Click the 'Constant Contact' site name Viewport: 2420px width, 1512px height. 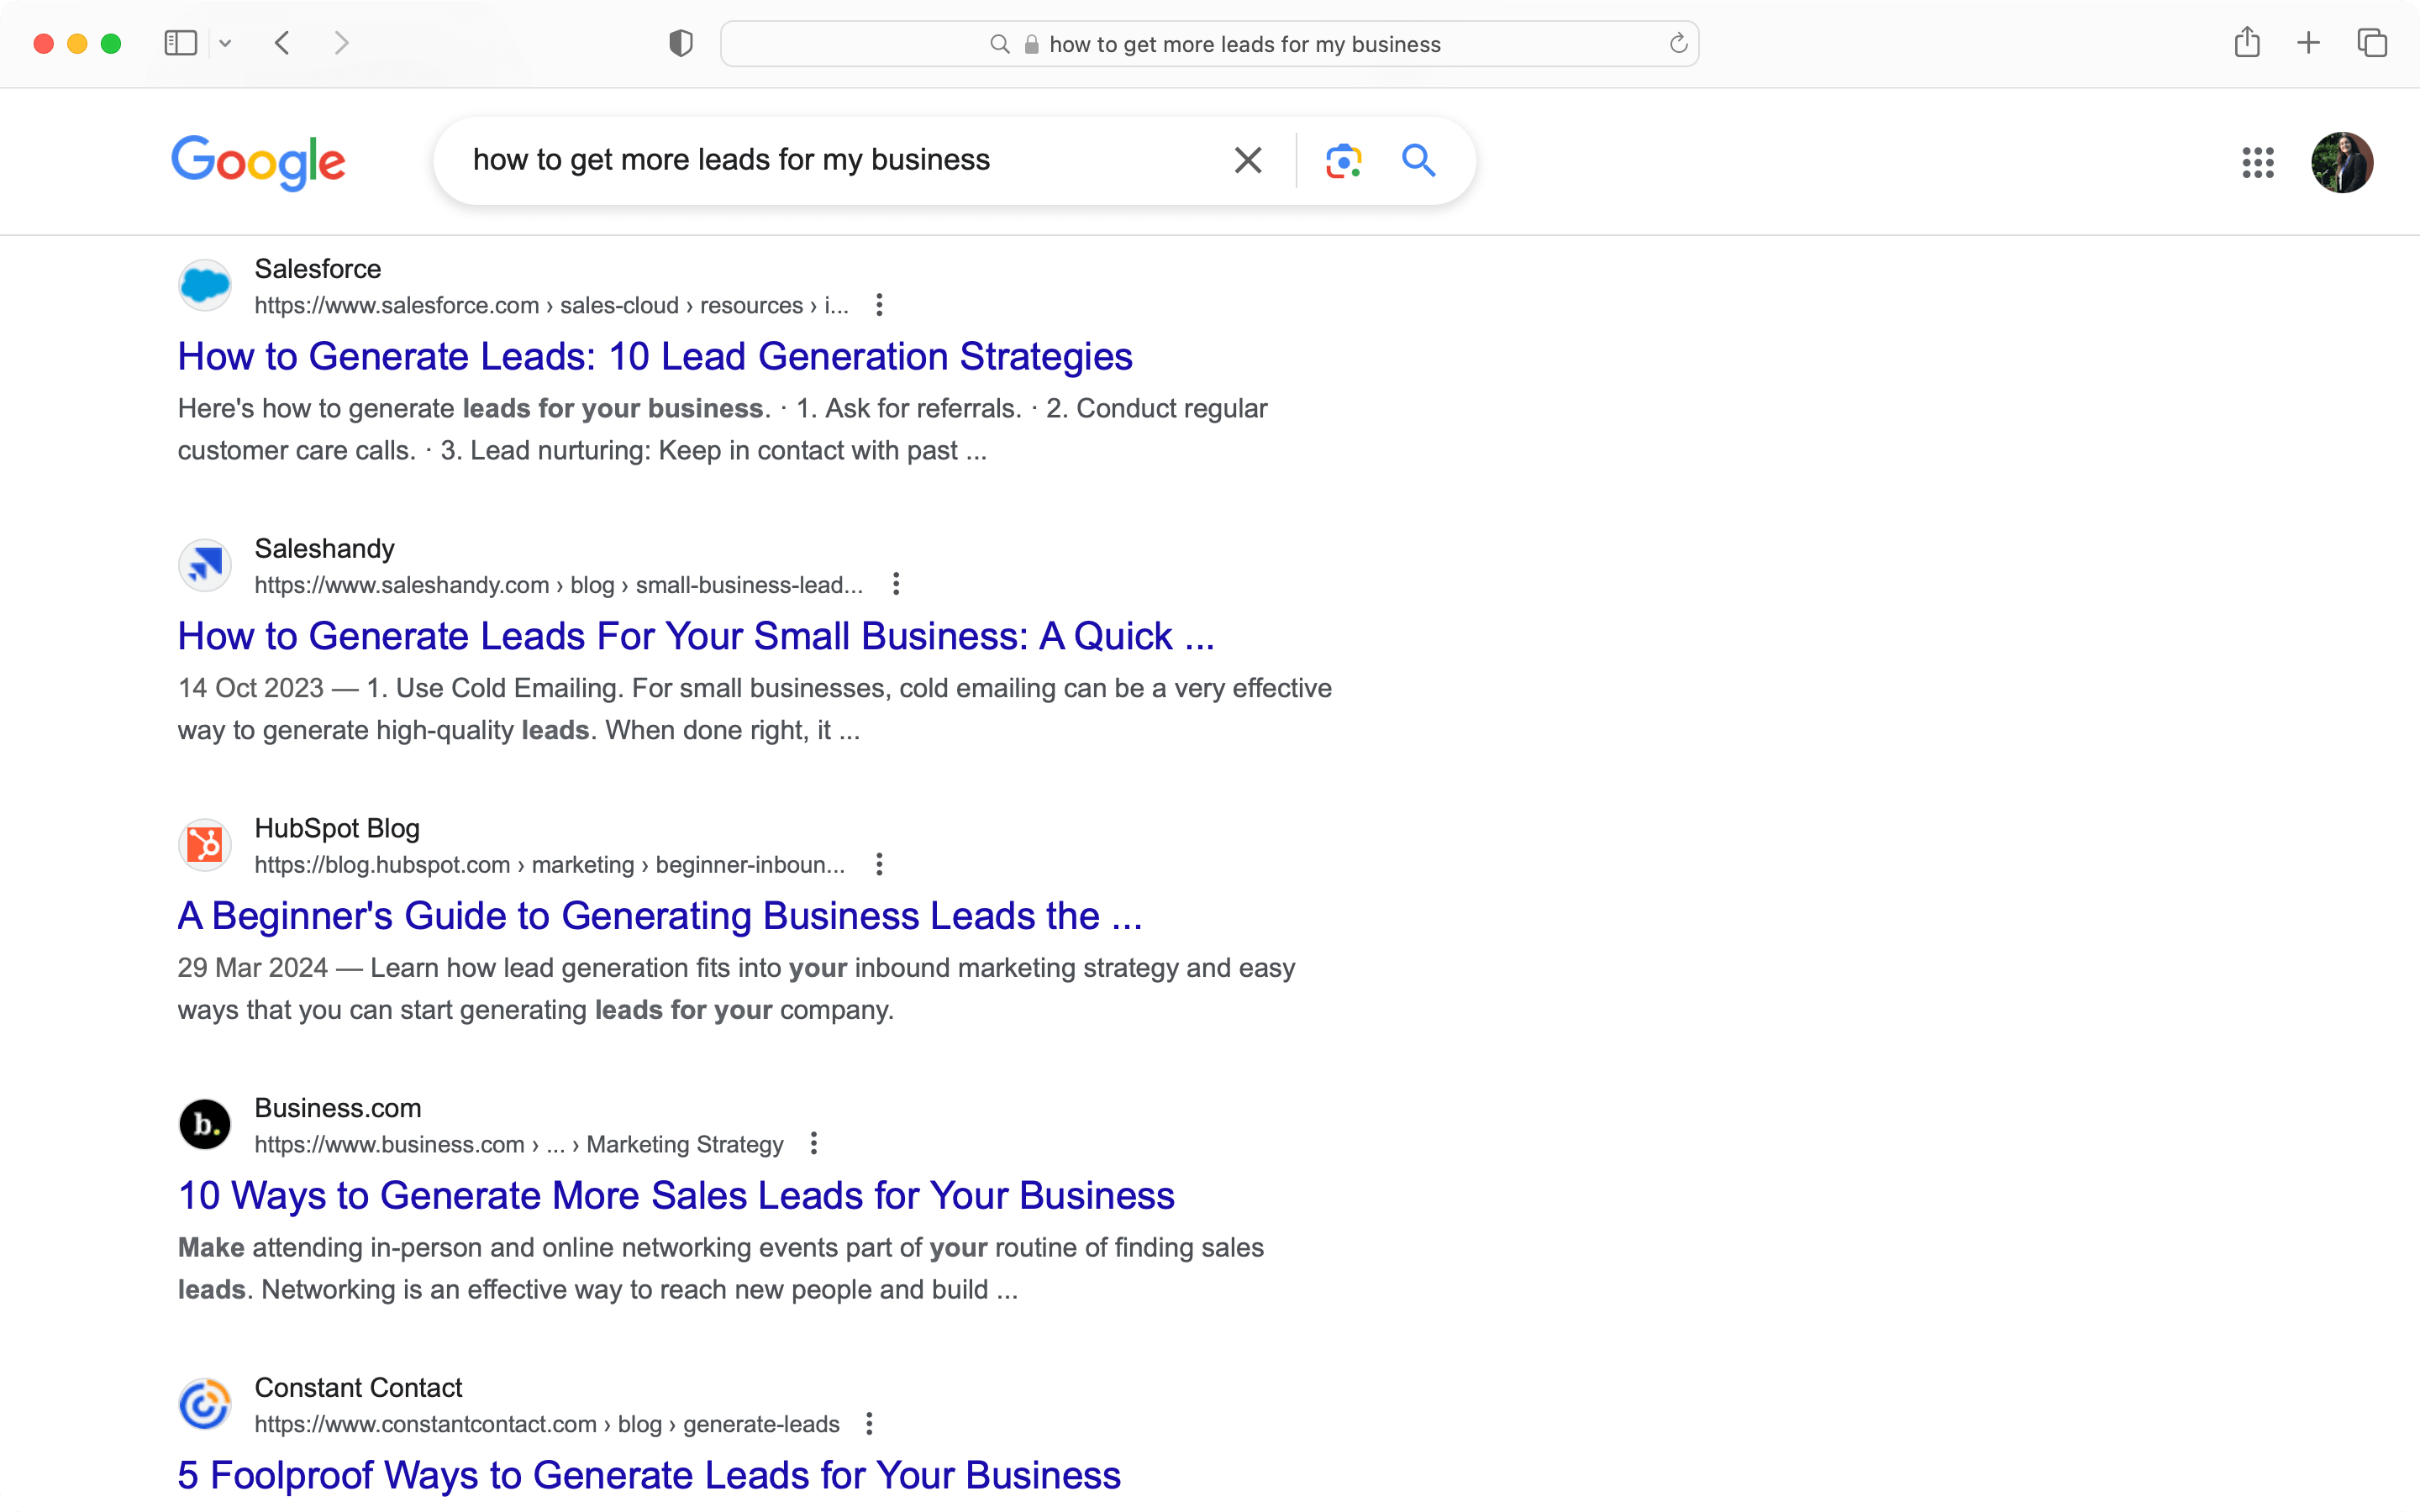(358, 1388)
